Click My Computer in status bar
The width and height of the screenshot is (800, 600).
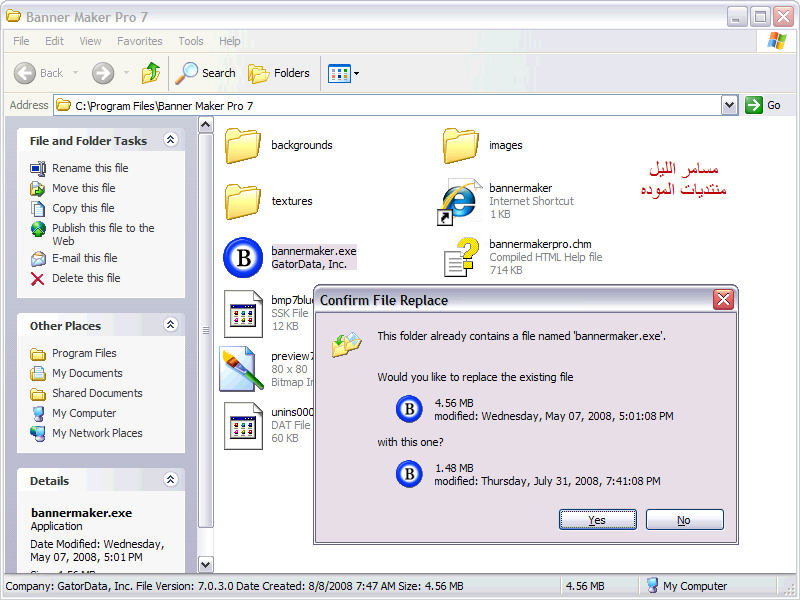pyautogui.click(x=687, y=586)
